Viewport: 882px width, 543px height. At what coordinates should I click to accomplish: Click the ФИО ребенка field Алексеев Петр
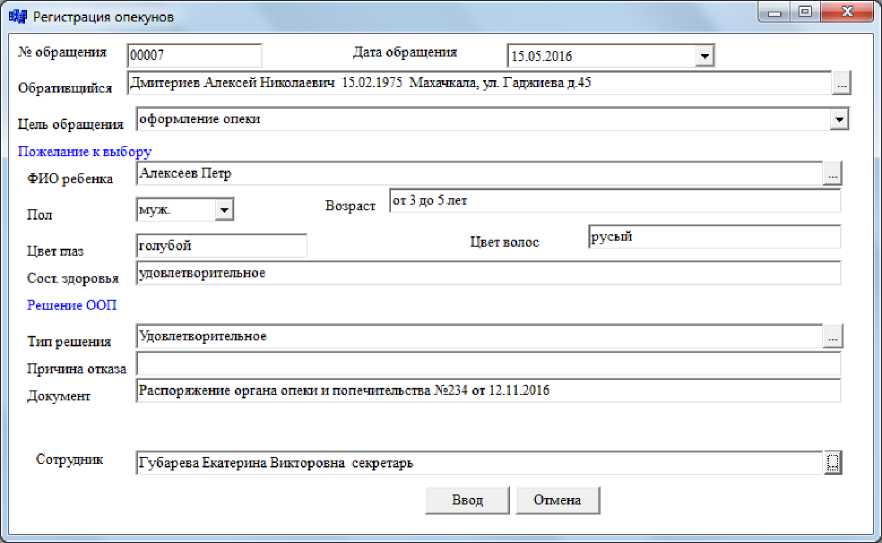click(x=480, y=173)
